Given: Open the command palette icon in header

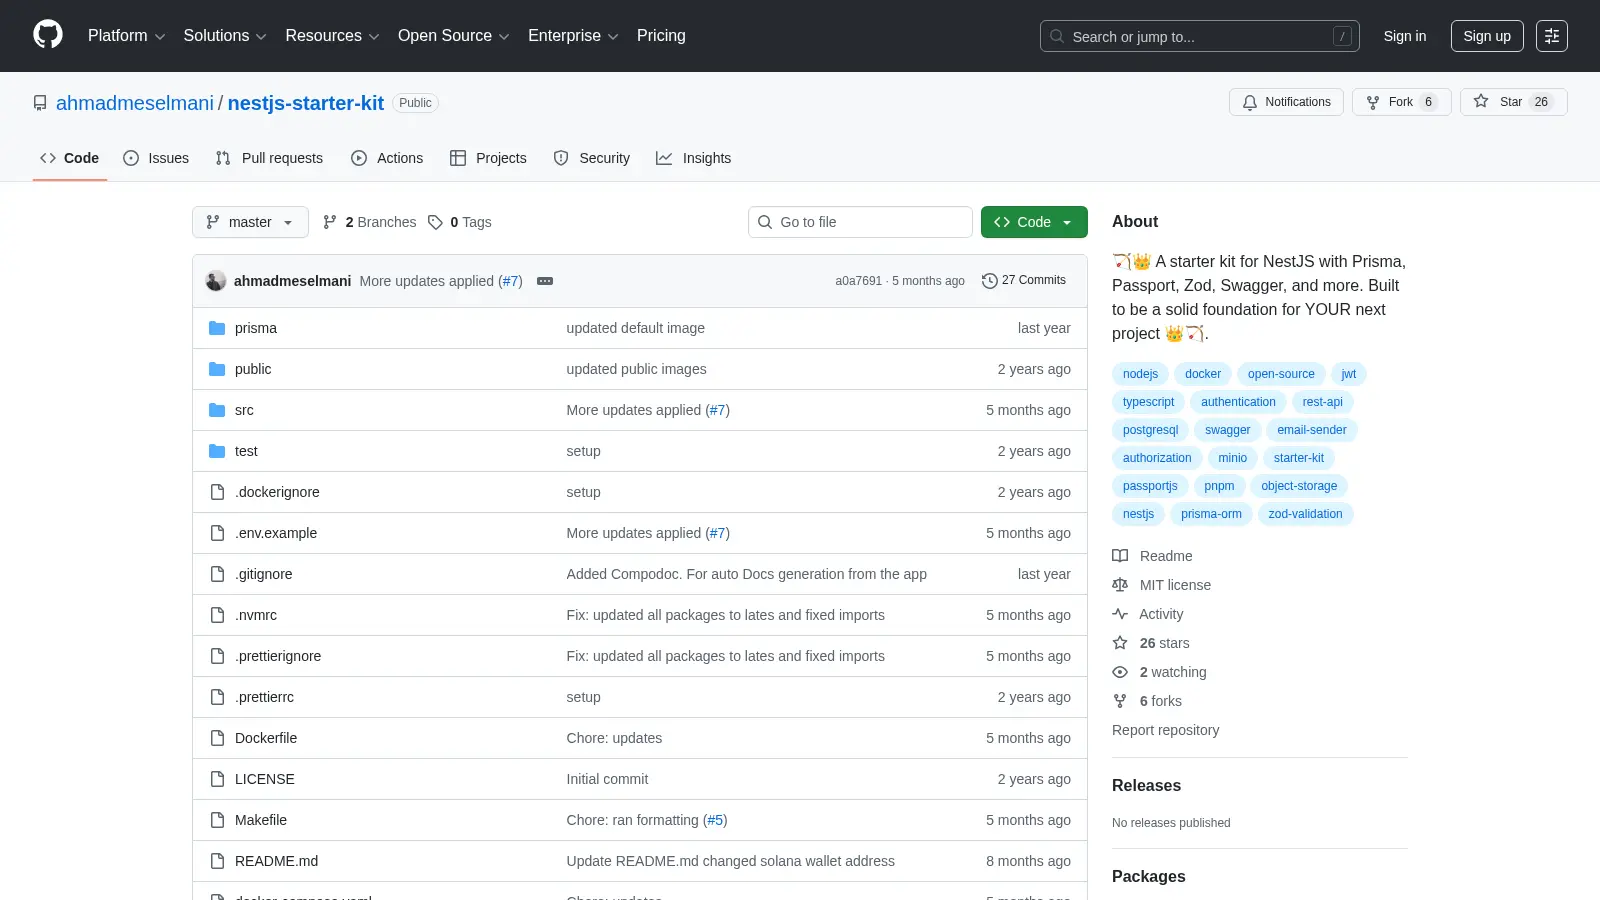Looking at the screenshot, I should pos(1552,36).
